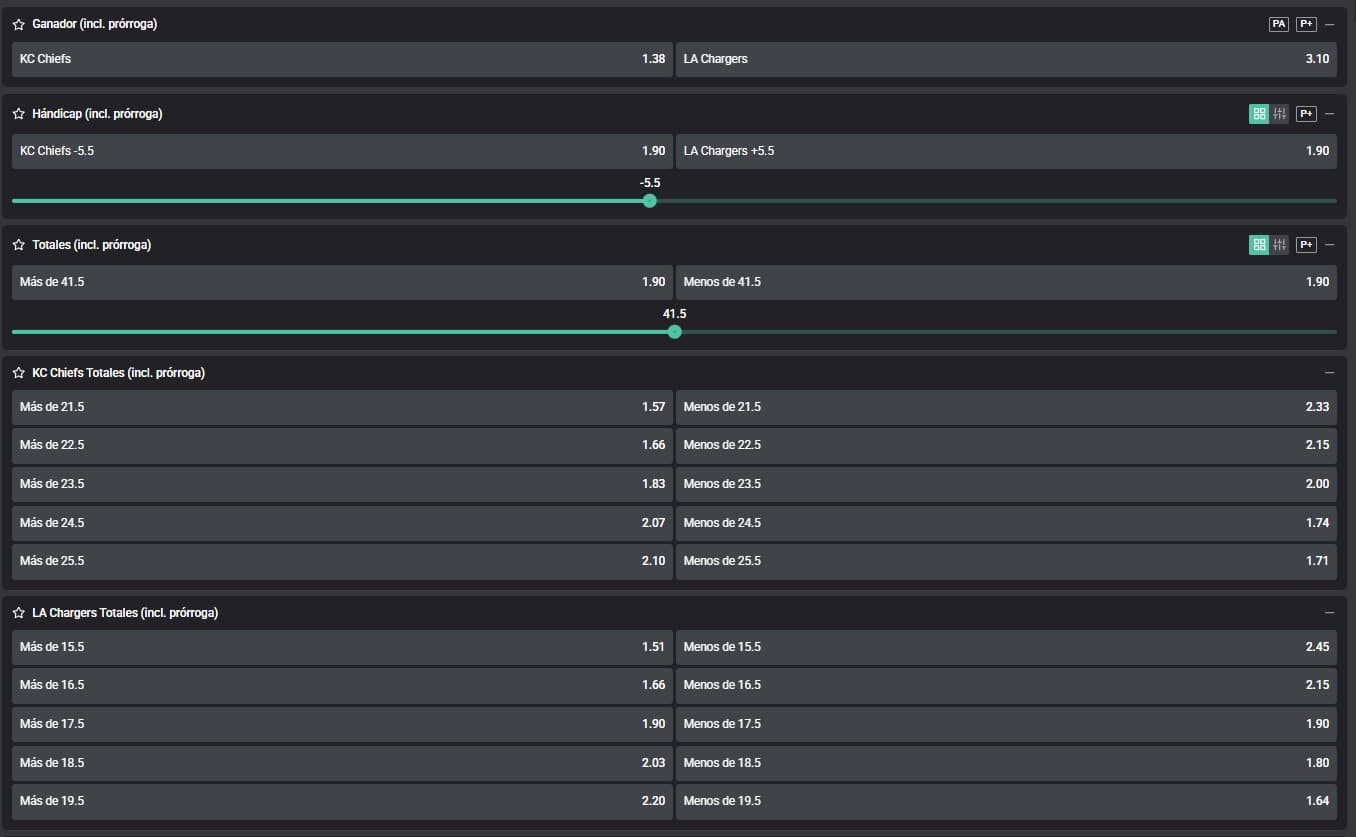Collapse the KC Chiefs Totales section
Image resolution: width=1356 pixels, height=837 pixels.
[1329, 373]
